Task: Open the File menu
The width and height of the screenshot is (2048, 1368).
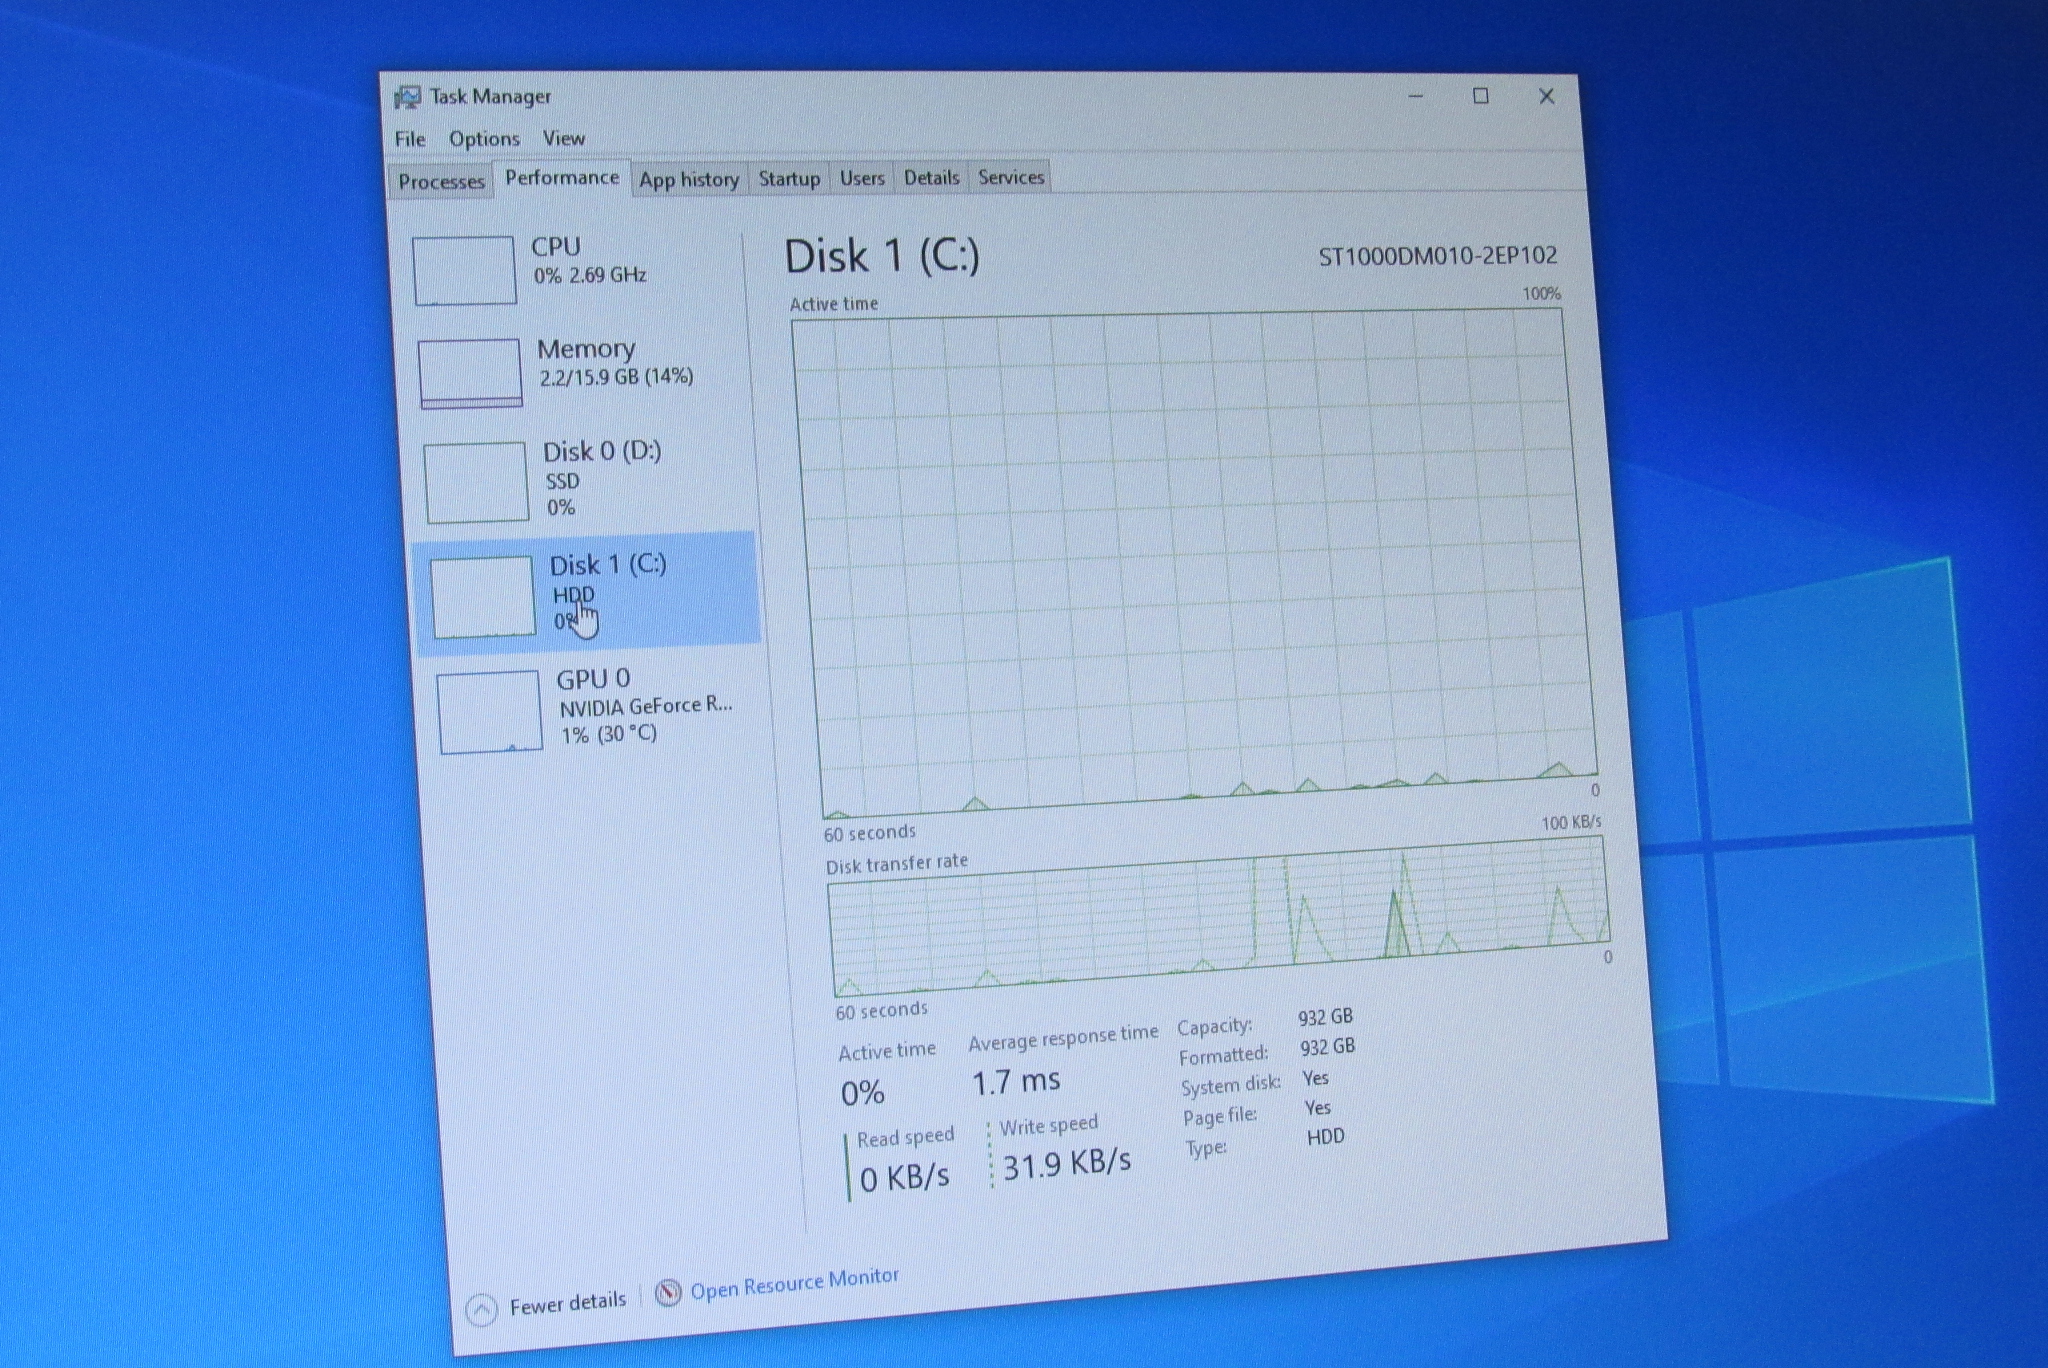Action: (x=410, y=139)
